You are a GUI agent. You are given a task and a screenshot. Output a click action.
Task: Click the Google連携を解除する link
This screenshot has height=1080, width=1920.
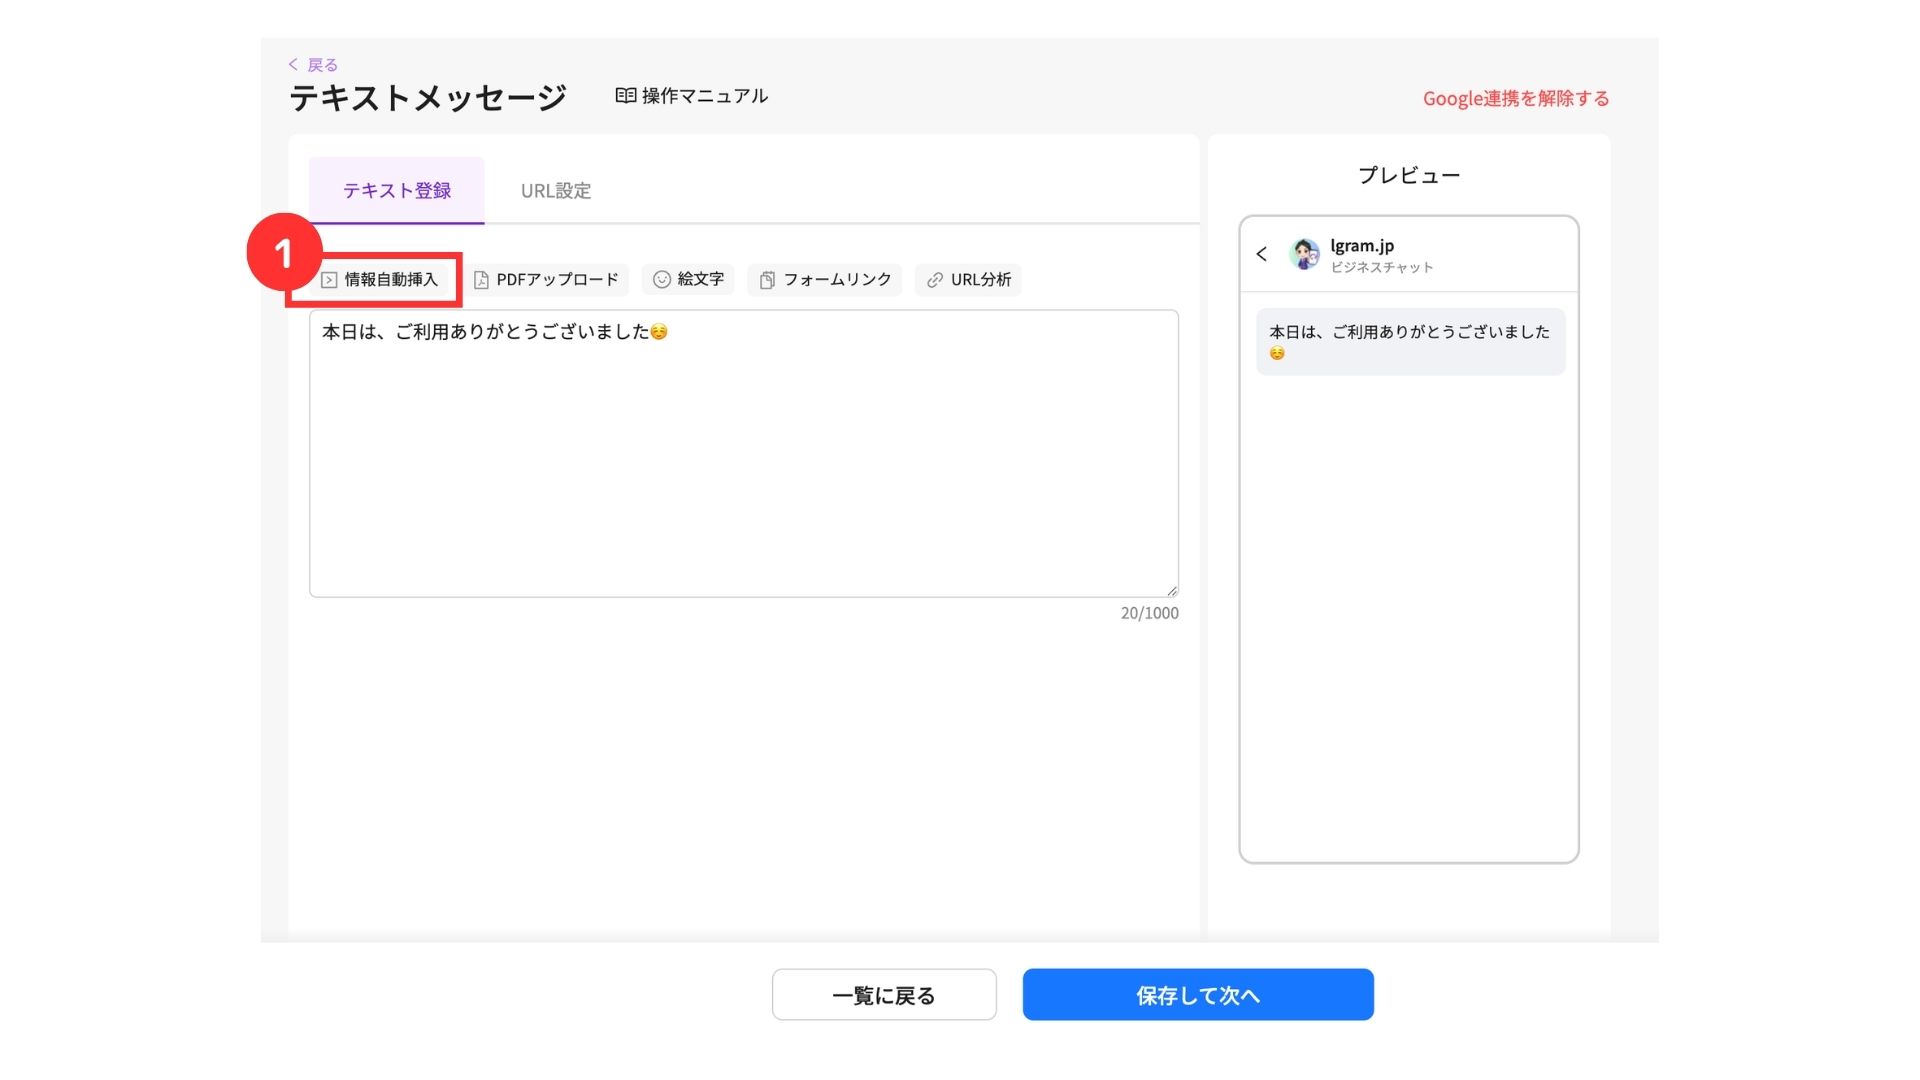[1515, 98]
